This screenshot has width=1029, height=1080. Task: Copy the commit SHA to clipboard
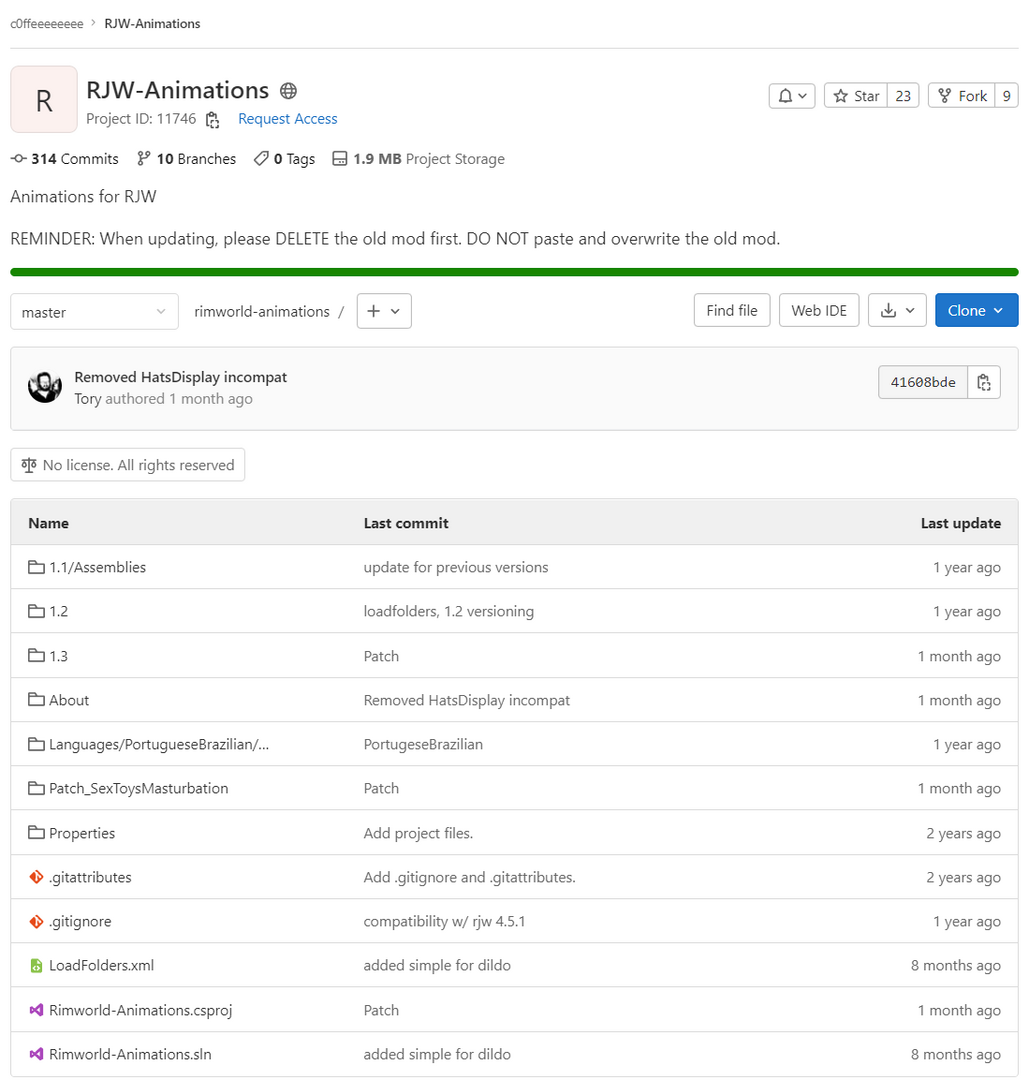984,382
